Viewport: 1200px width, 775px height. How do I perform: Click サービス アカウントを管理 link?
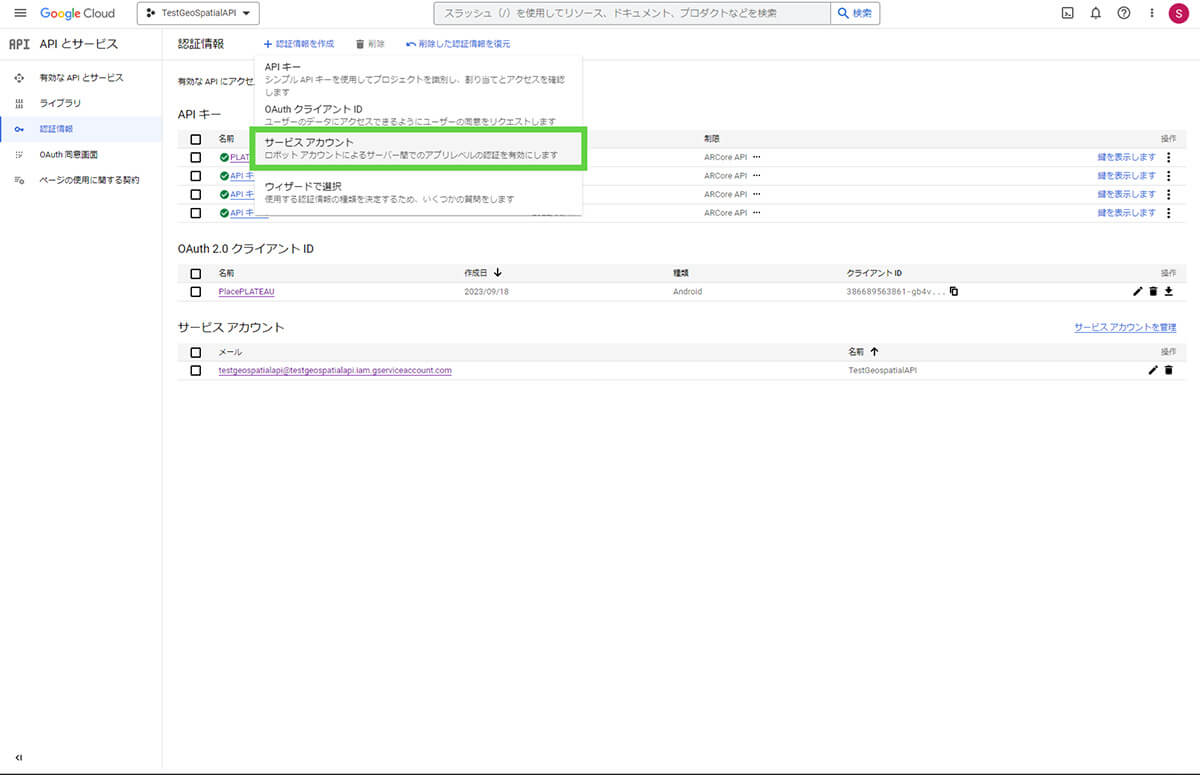1125,327
